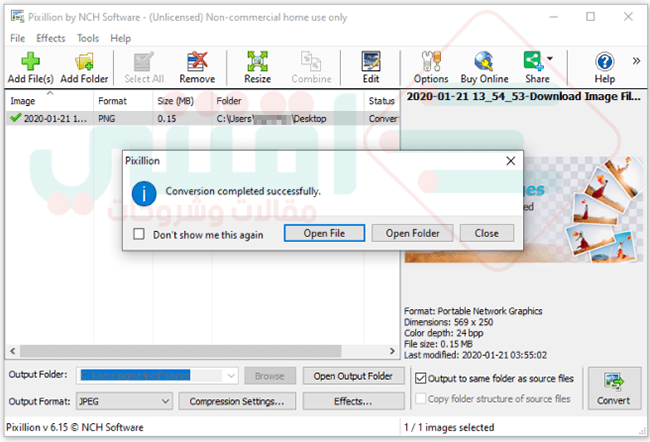Sort by the Folder column header
Screen dimensions: 650x442
pyautogui.click(x=288, y=101)
